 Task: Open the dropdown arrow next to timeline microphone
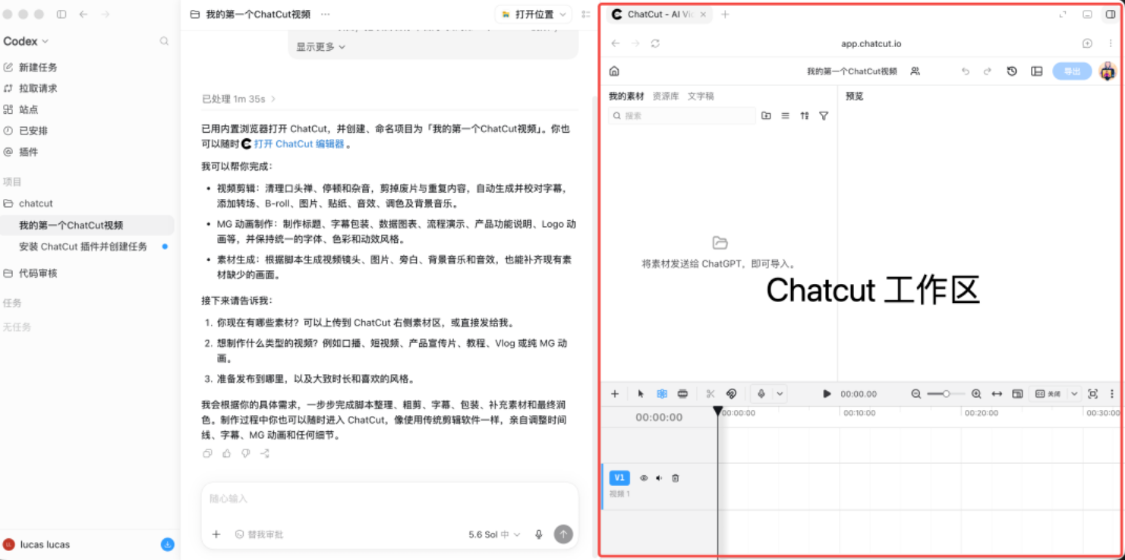click(779, 394)
